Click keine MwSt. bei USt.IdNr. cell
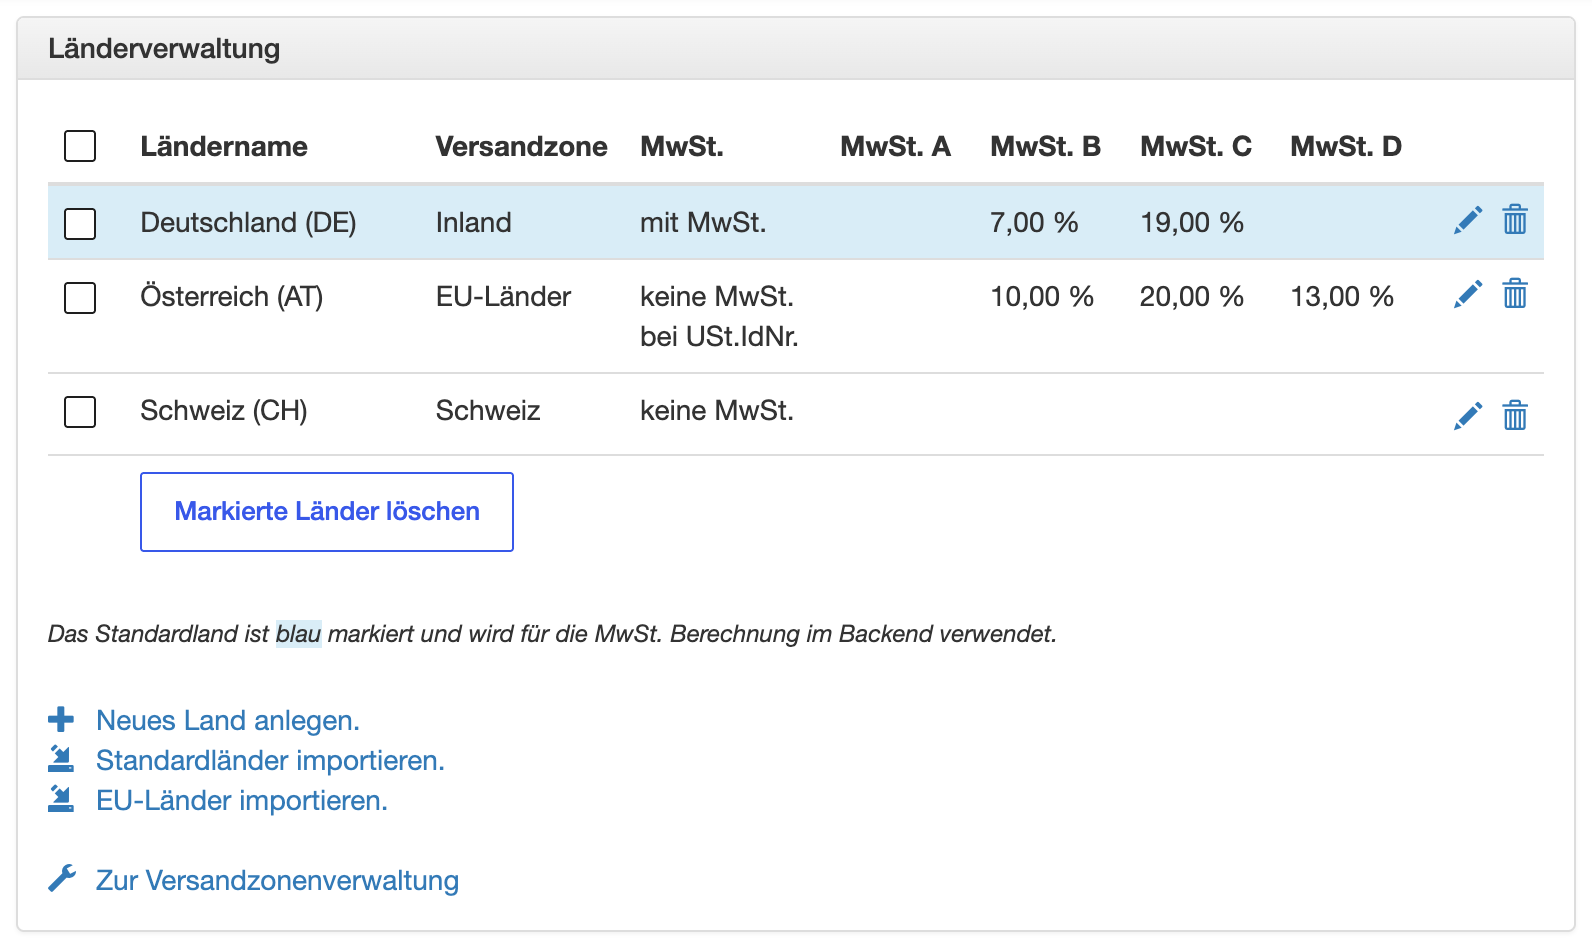The image size is (1592, 948). (x=719, y=316)
